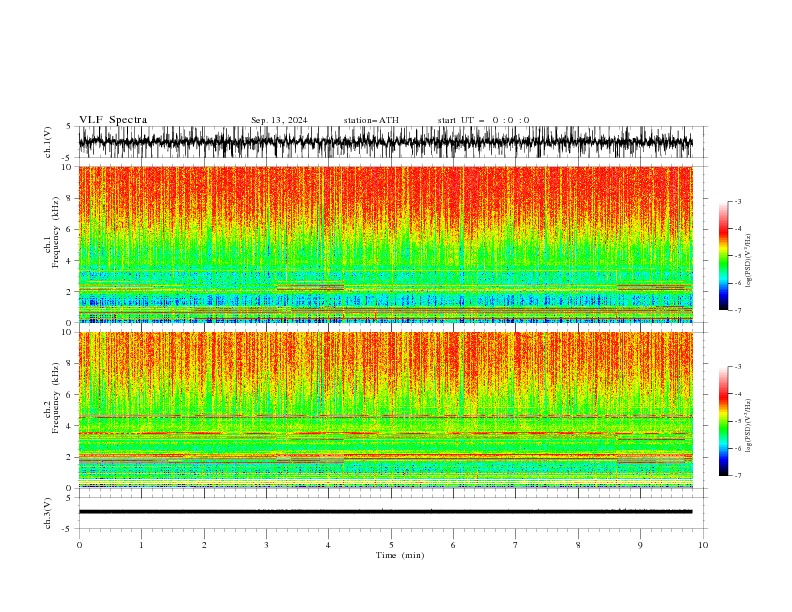Click the date "Sep. 13, 2024"
The image size is (792, 612).
pyautogui.click(x=279, y=120)
